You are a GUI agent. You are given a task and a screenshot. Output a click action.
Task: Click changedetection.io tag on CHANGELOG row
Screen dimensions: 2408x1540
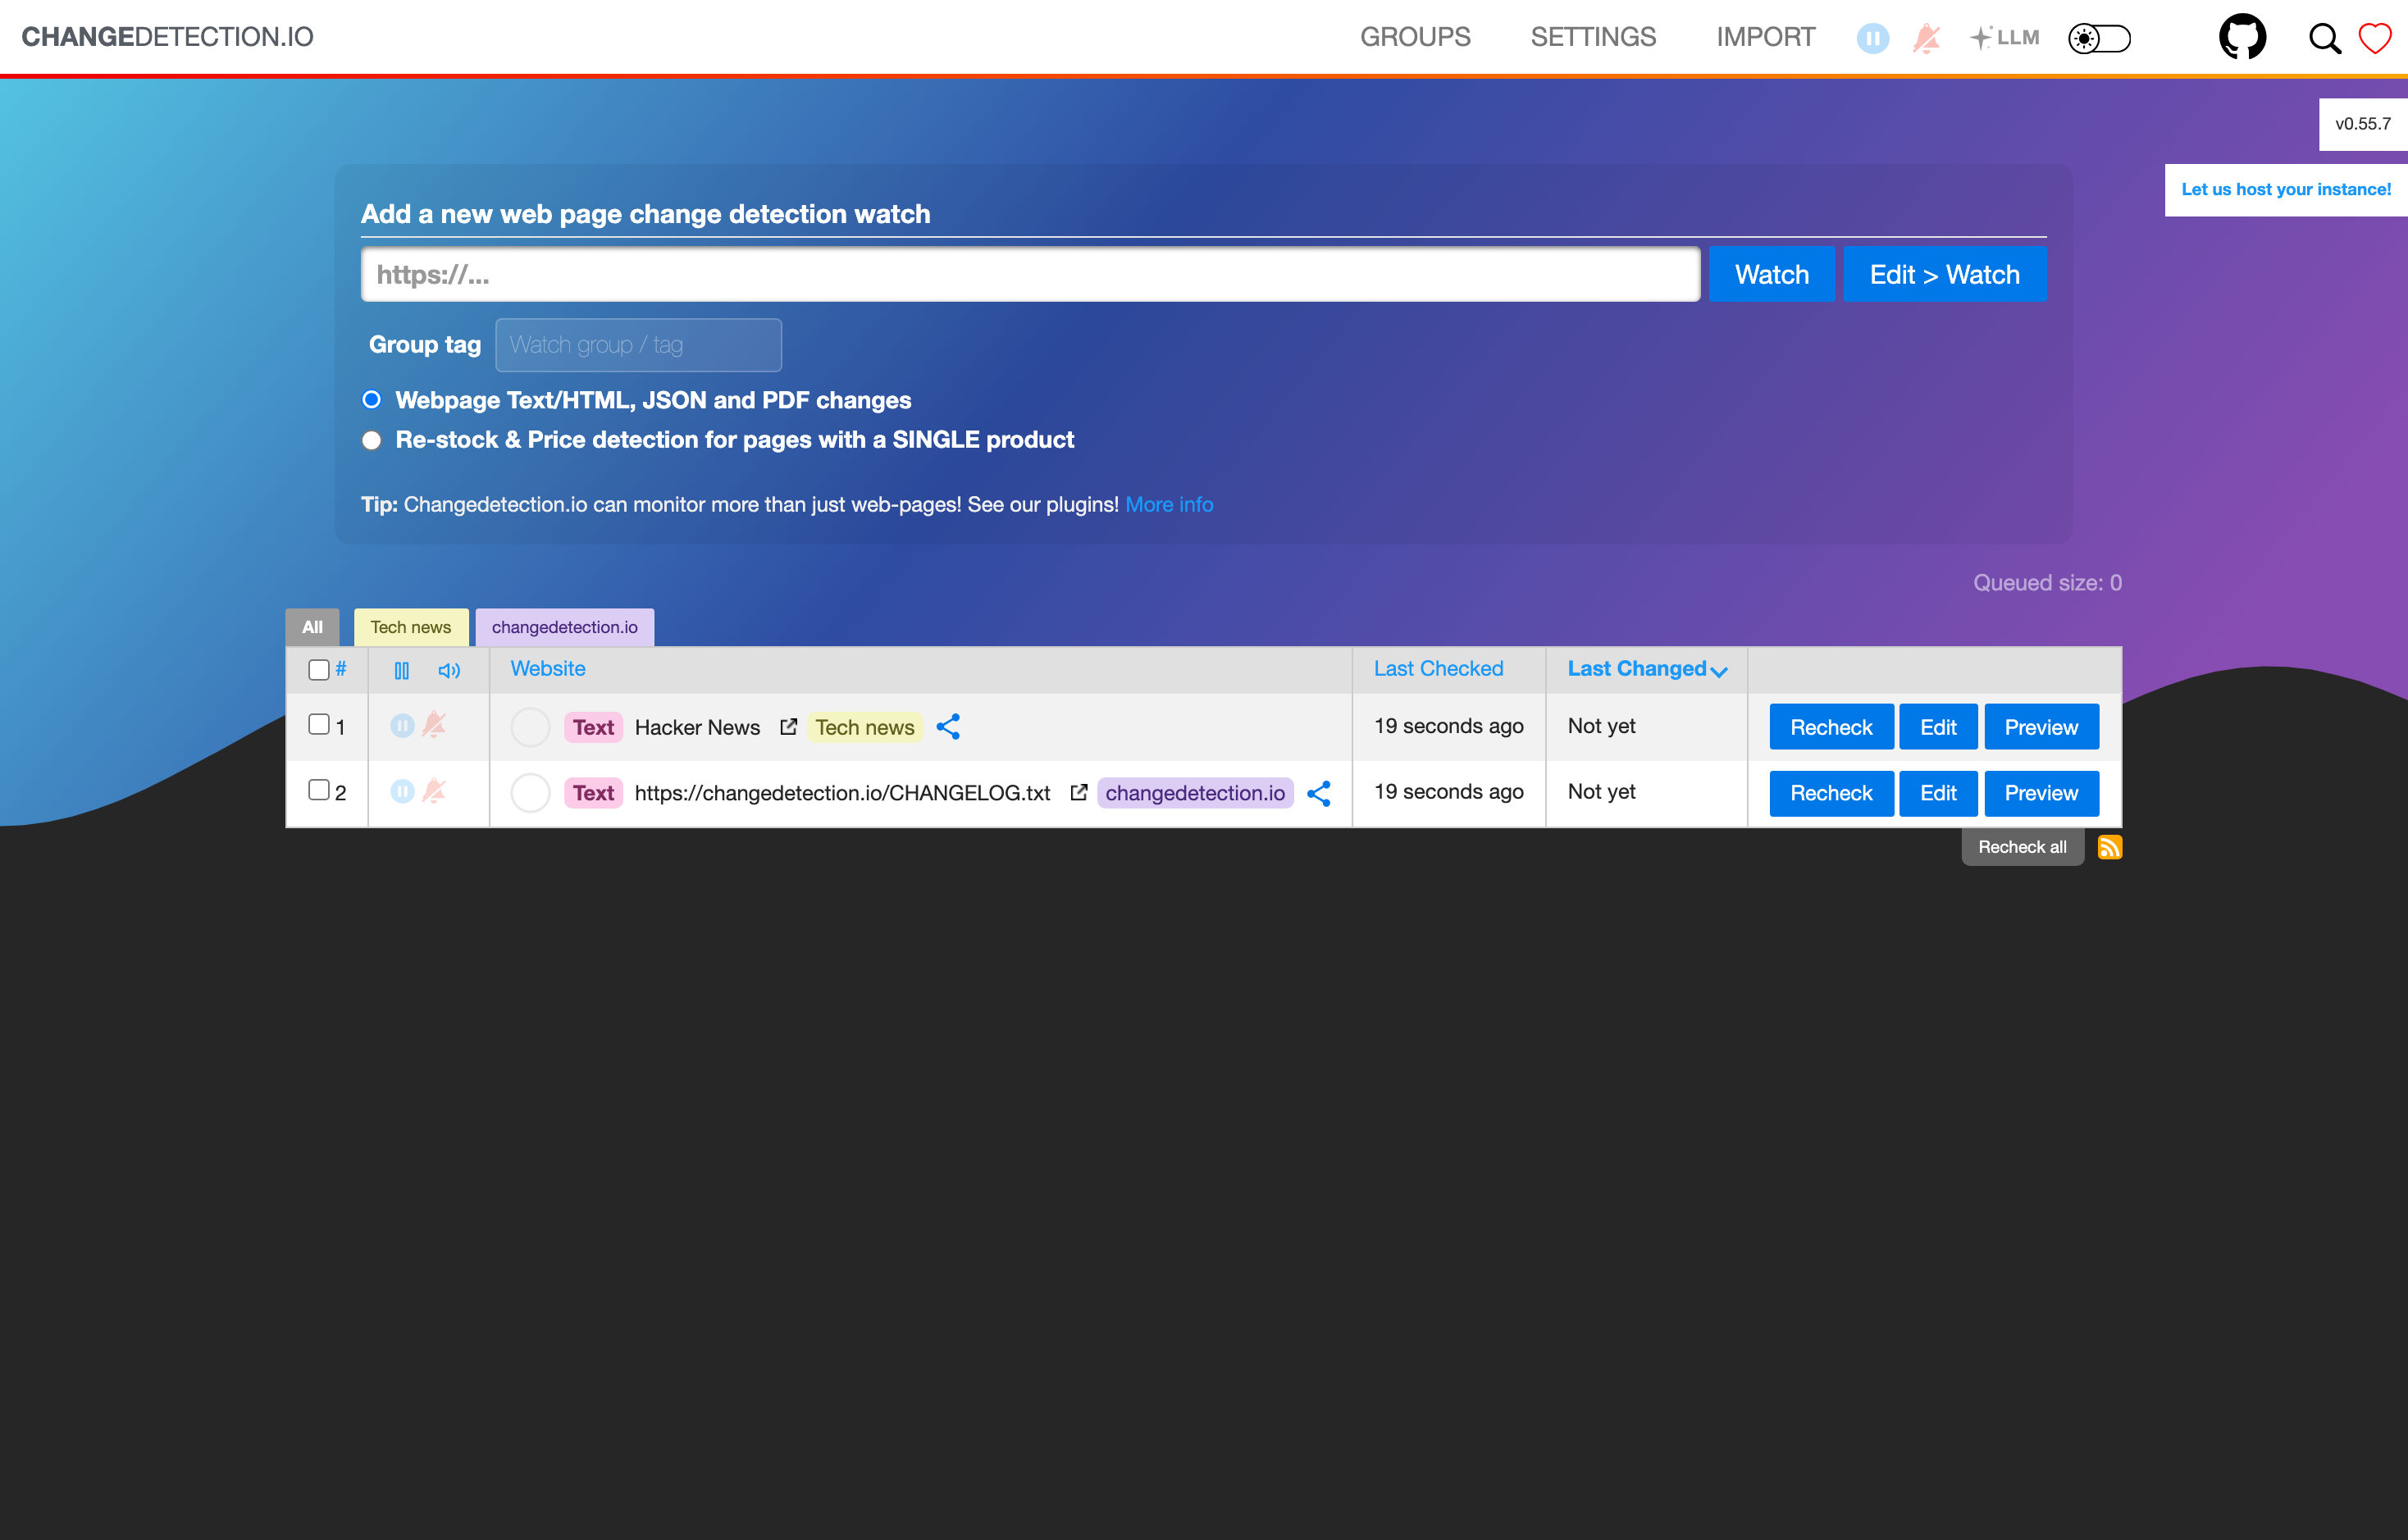(x=1195, y=793)
